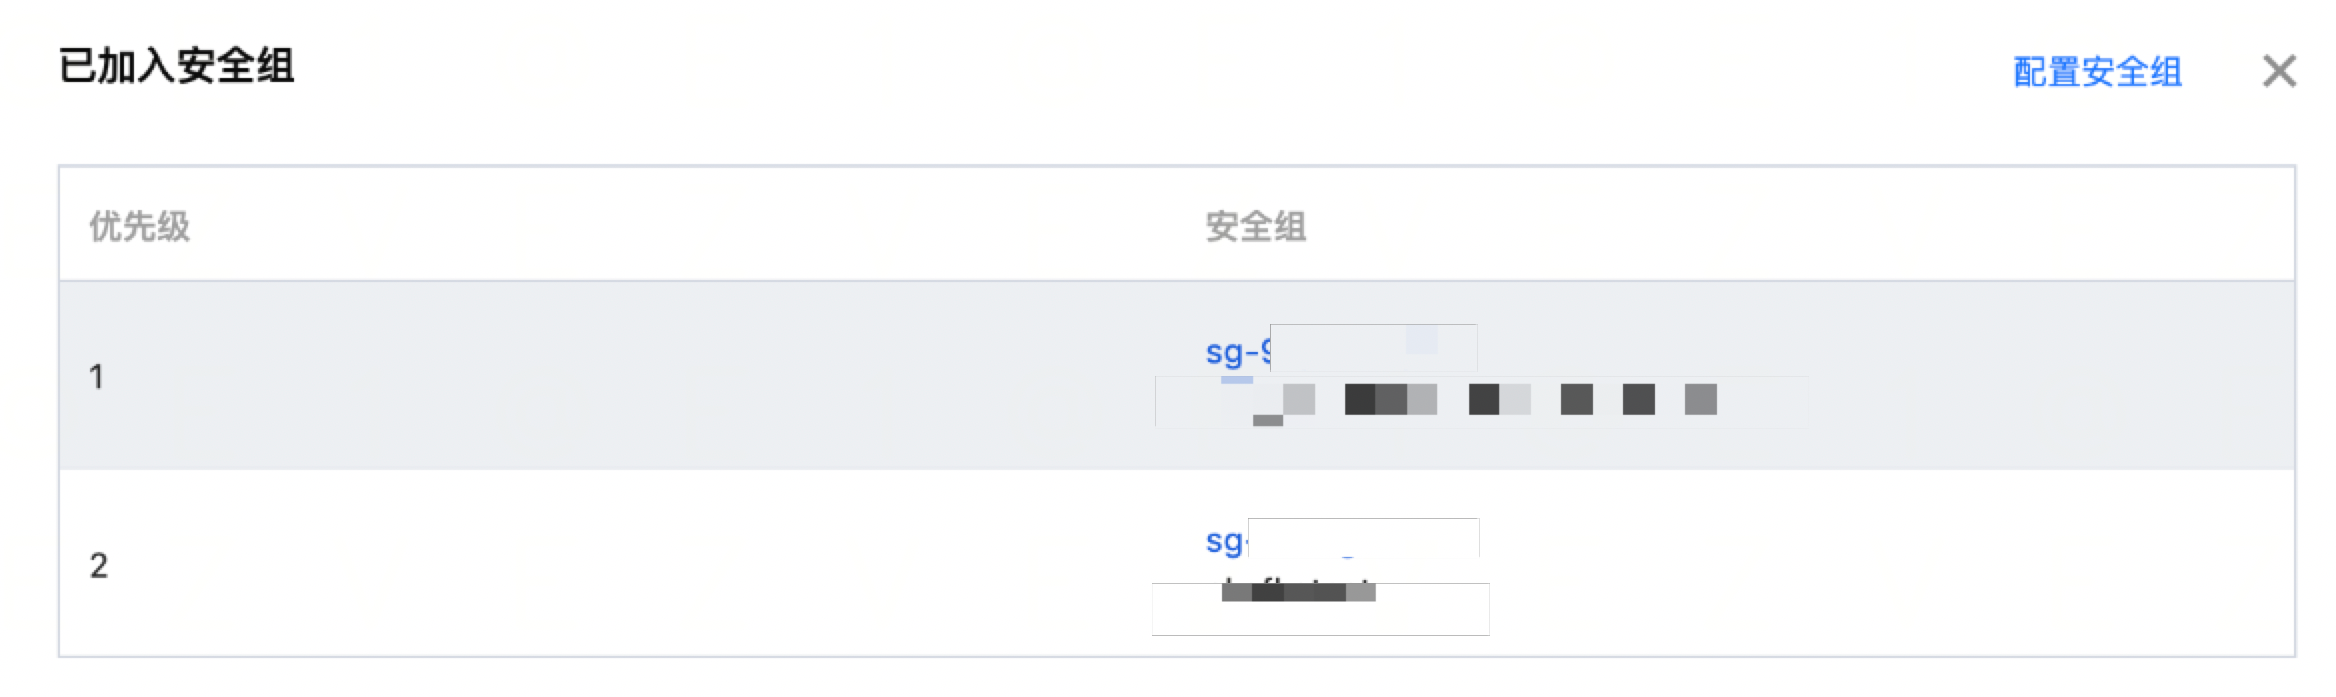Click the 安全组 column header
Screen dimensions: 2336x697
tap(1256, 226)
